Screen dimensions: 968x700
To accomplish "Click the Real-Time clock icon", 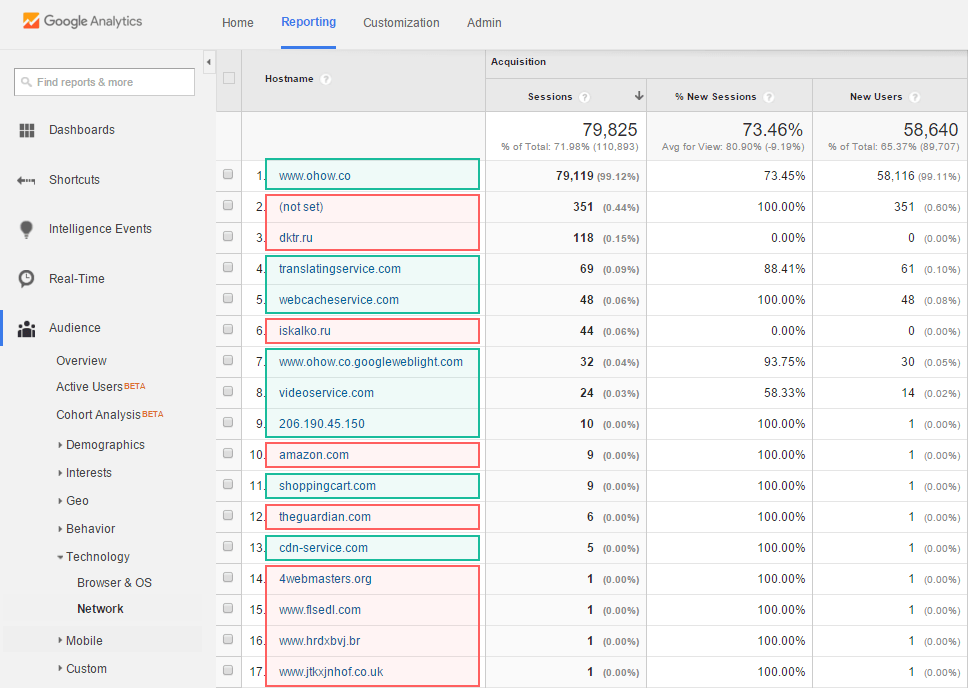I will pos(27,279).
